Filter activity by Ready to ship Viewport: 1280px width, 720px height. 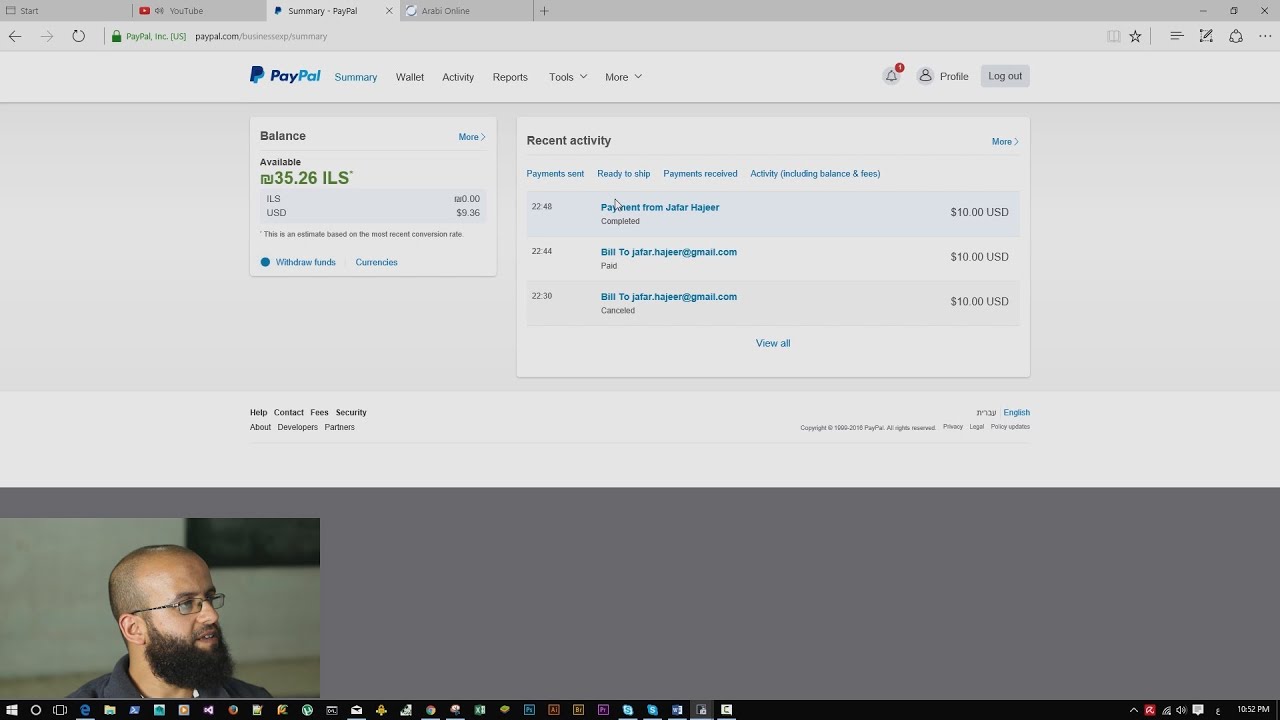click(x=624, y=174)
